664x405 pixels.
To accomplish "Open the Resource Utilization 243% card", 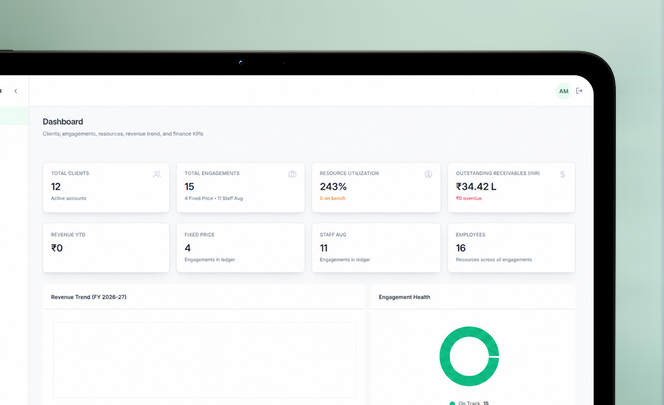I will pyautogui.click(x=376, y=187).
